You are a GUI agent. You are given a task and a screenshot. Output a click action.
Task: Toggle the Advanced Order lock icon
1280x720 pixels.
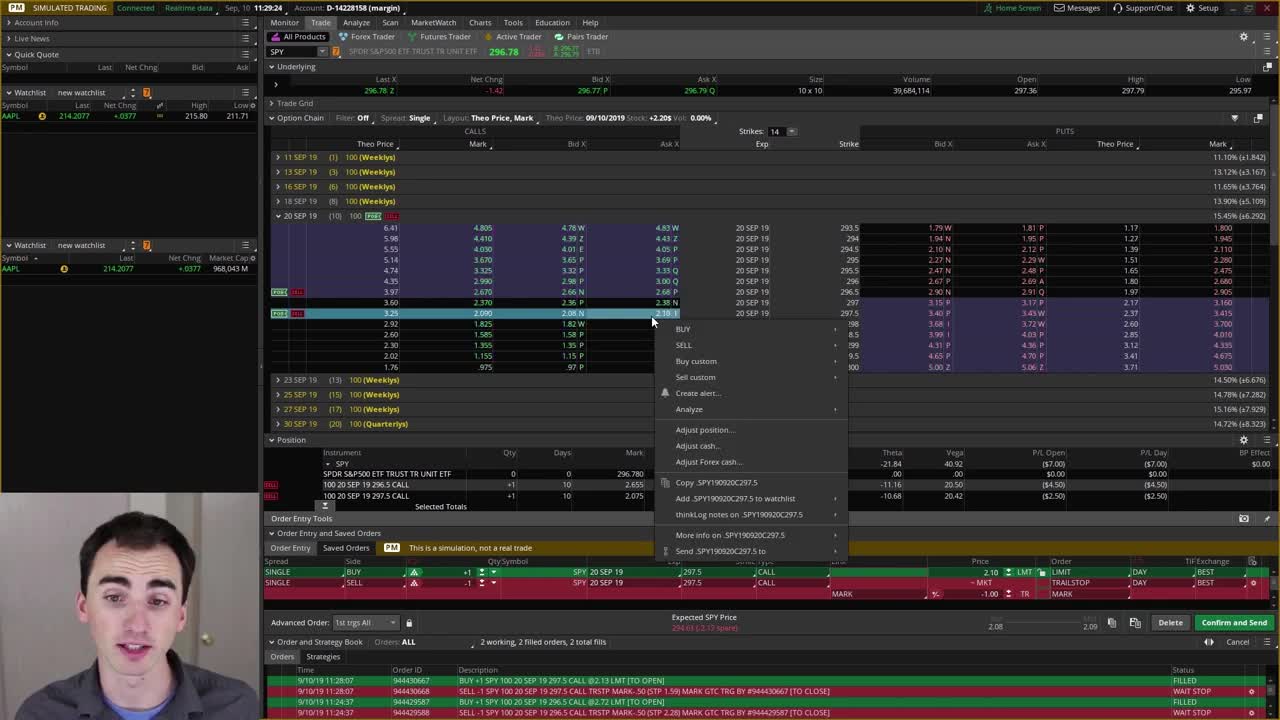coord(408,623)
